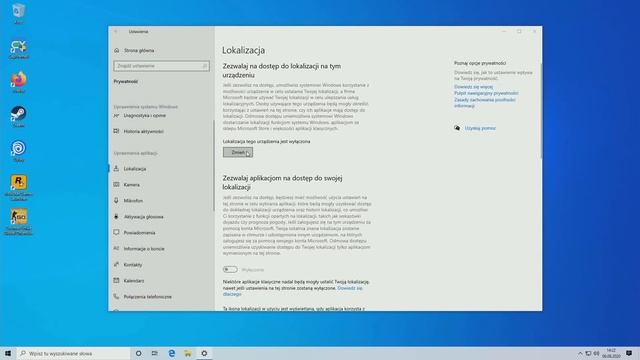Image resolution: width=640 pixels, height=360 pixels.
Task: Click the sidebar vertical scrollbar
Action: pos(213,165)
